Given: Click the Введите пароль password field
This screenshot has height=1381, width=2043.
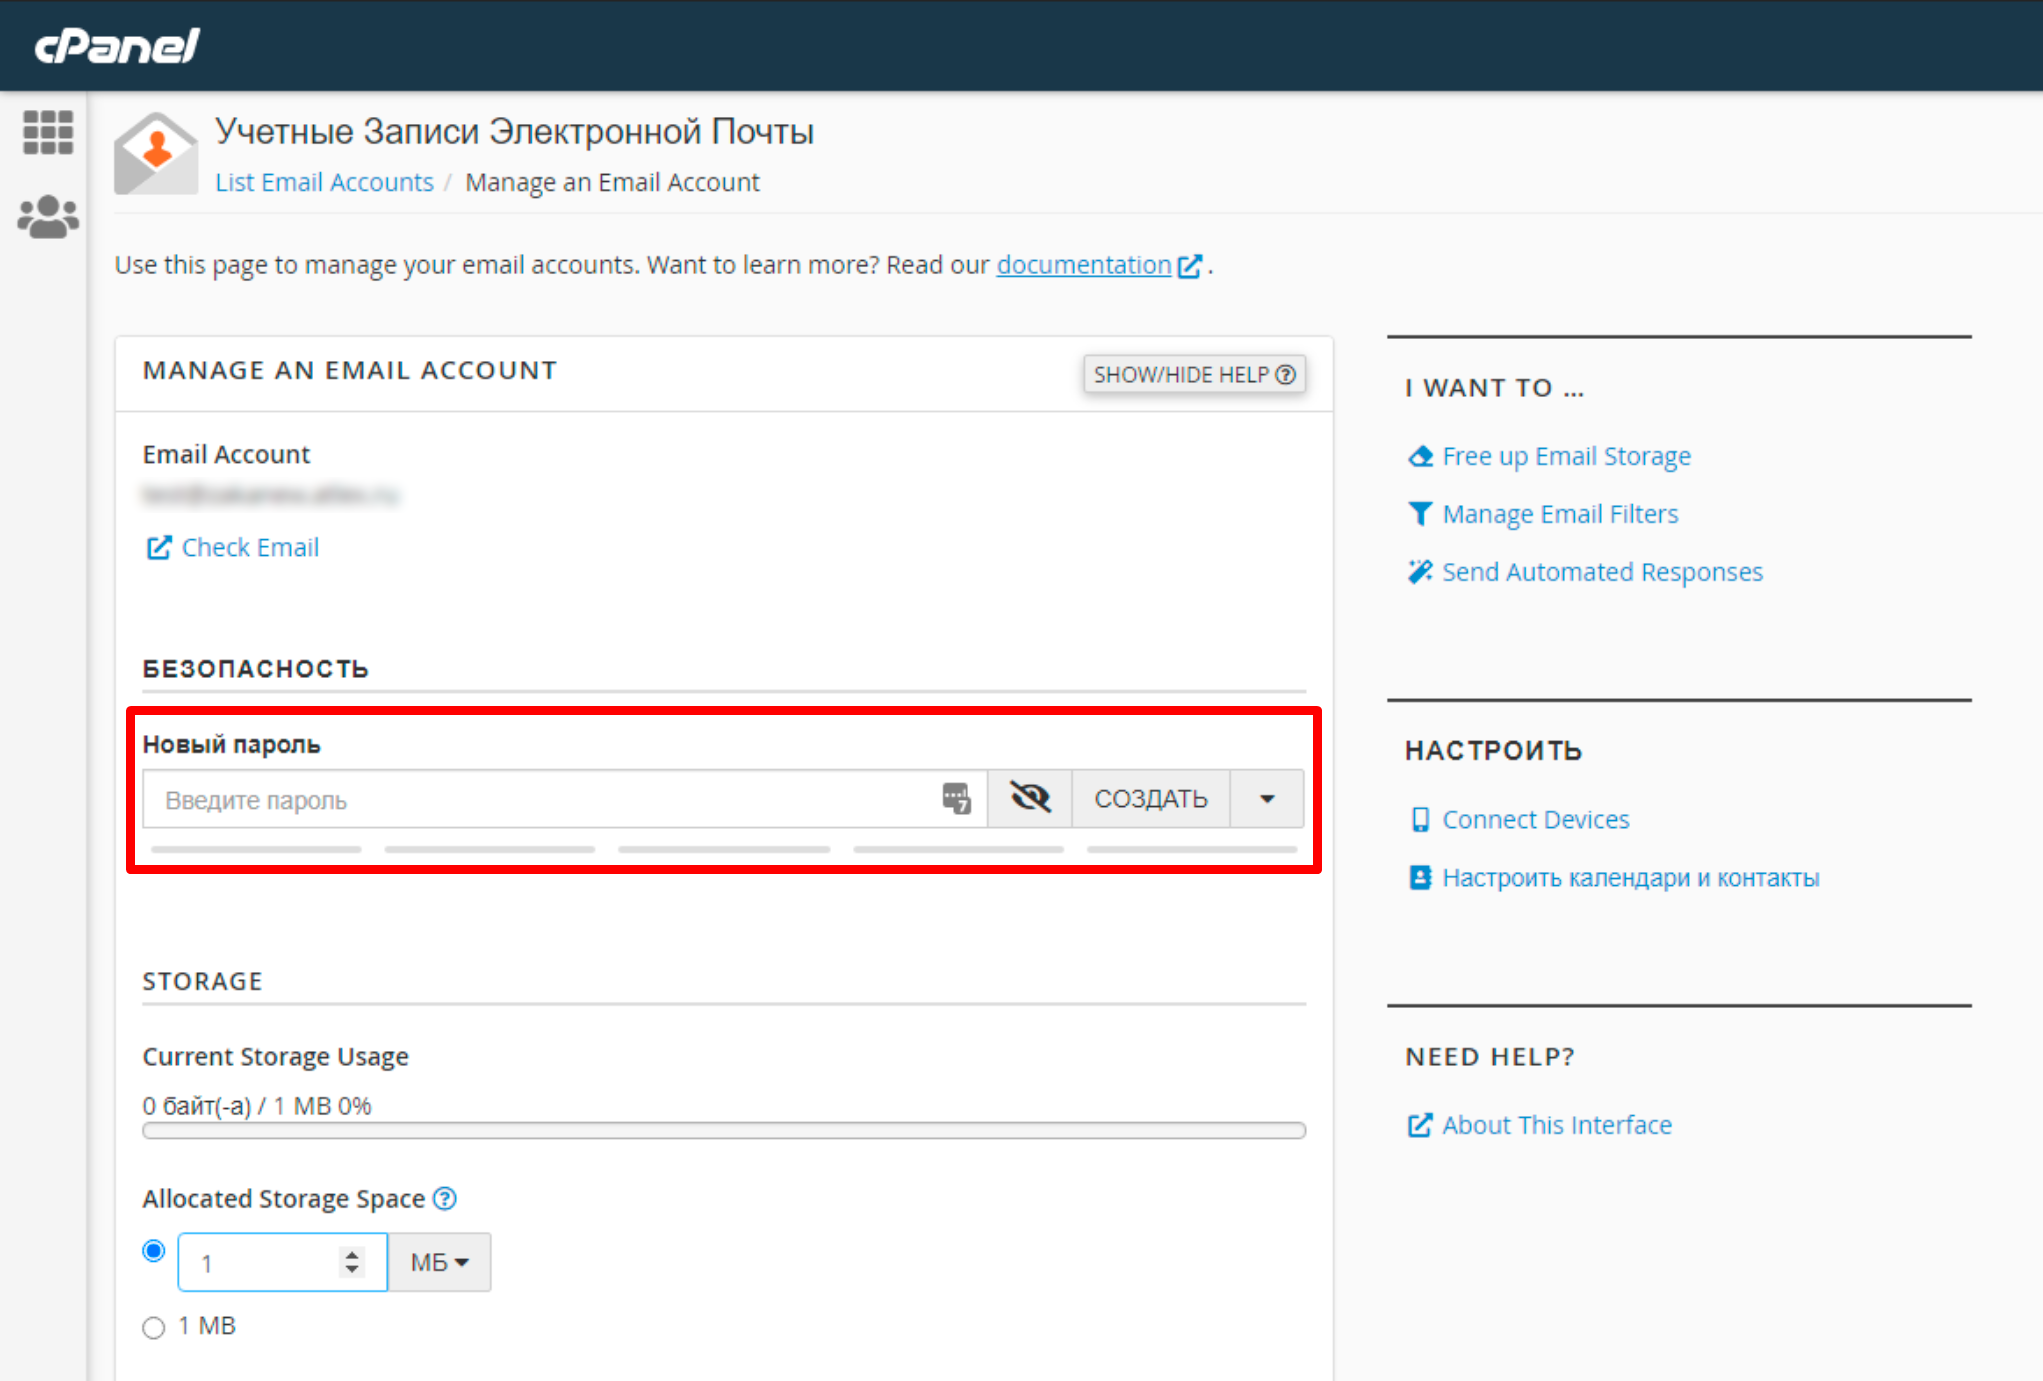Looking at the screenshot, I should point(540,799).
